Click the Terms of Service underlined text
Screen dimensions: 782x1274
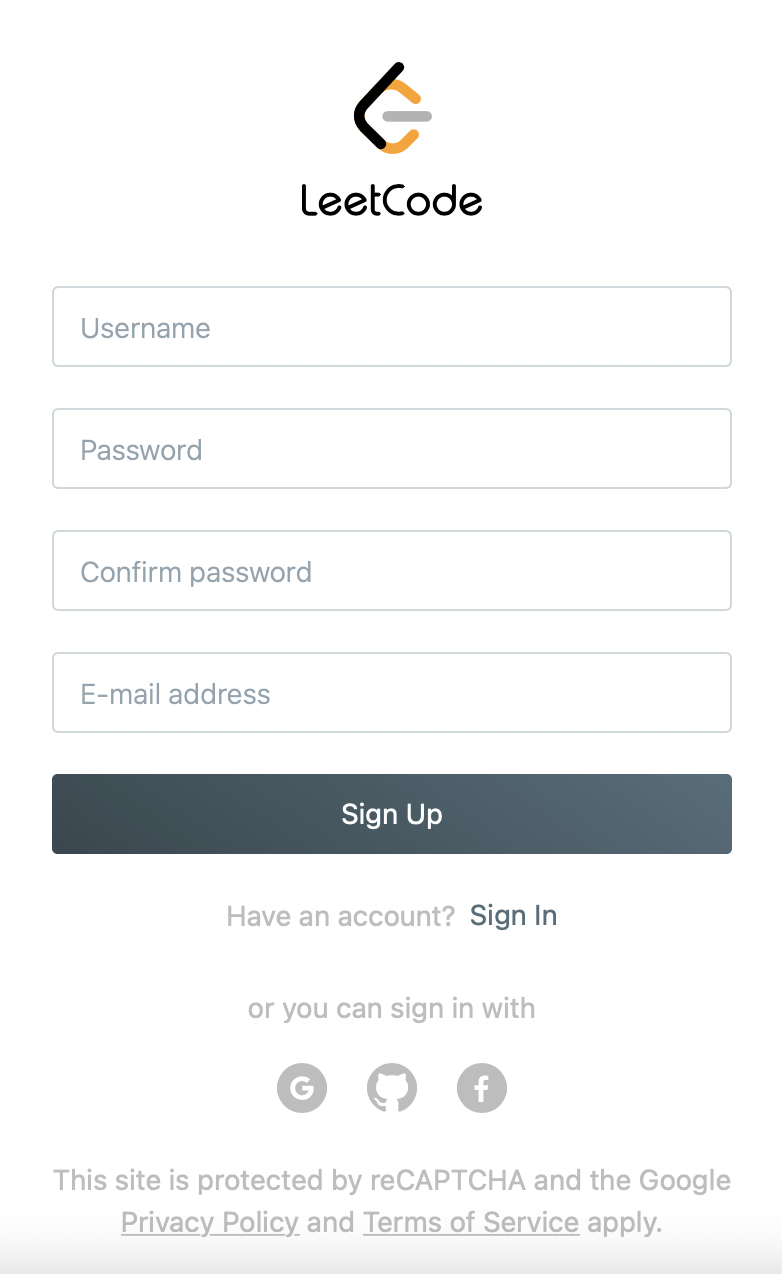(x=471, y=1222)
